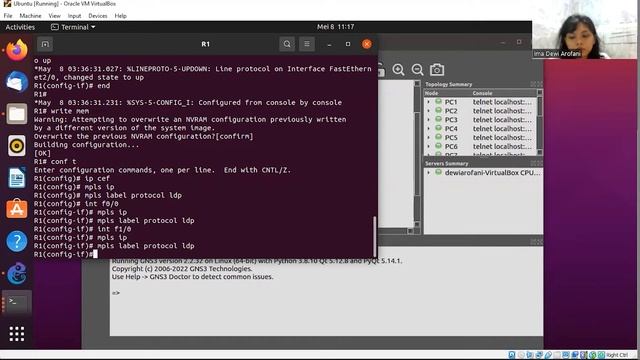Click PC1's green status icon
Screen dimensions: 640x360
tap(438, 102)
